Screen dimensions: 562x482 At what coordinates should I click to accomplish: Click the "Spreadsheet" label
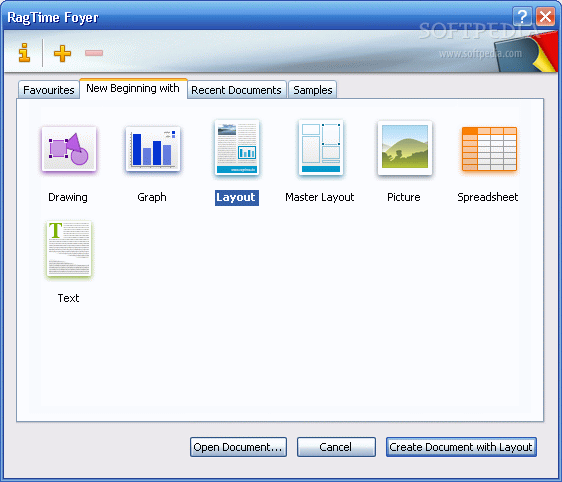coord(488,197)
